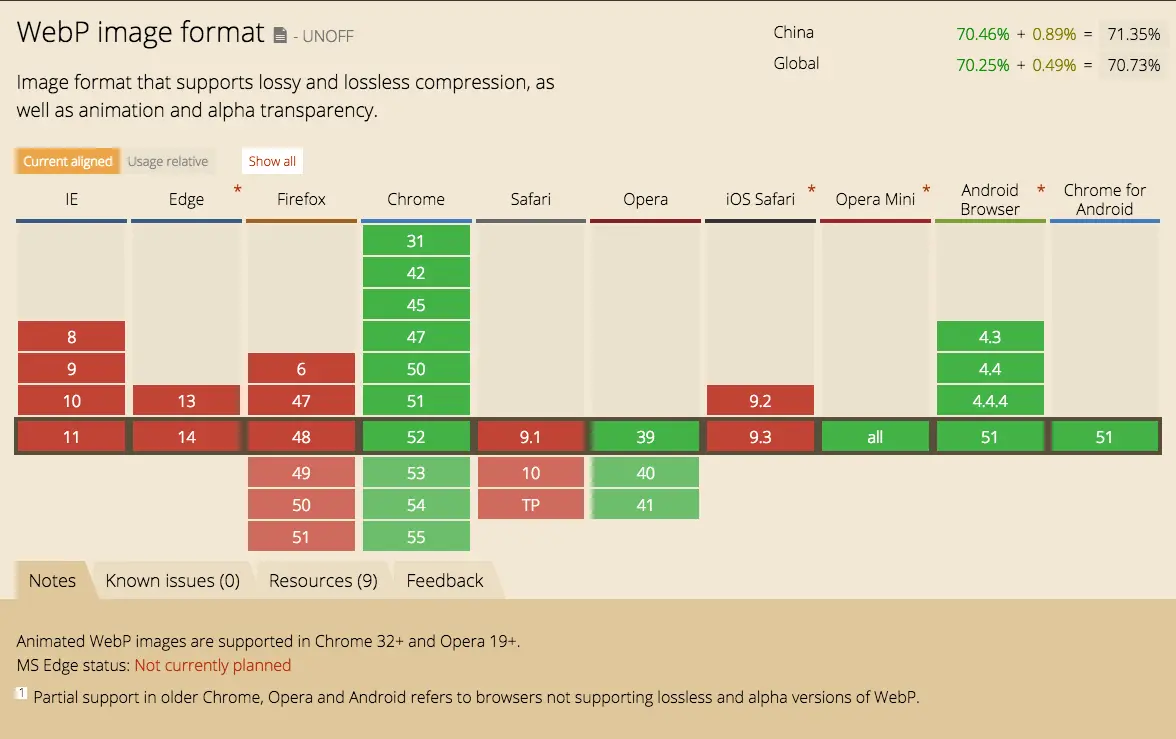Viewport: 1176px width, 739px height.
Task: Click the footnote 1 marker in notes
Action: (22, 693)
